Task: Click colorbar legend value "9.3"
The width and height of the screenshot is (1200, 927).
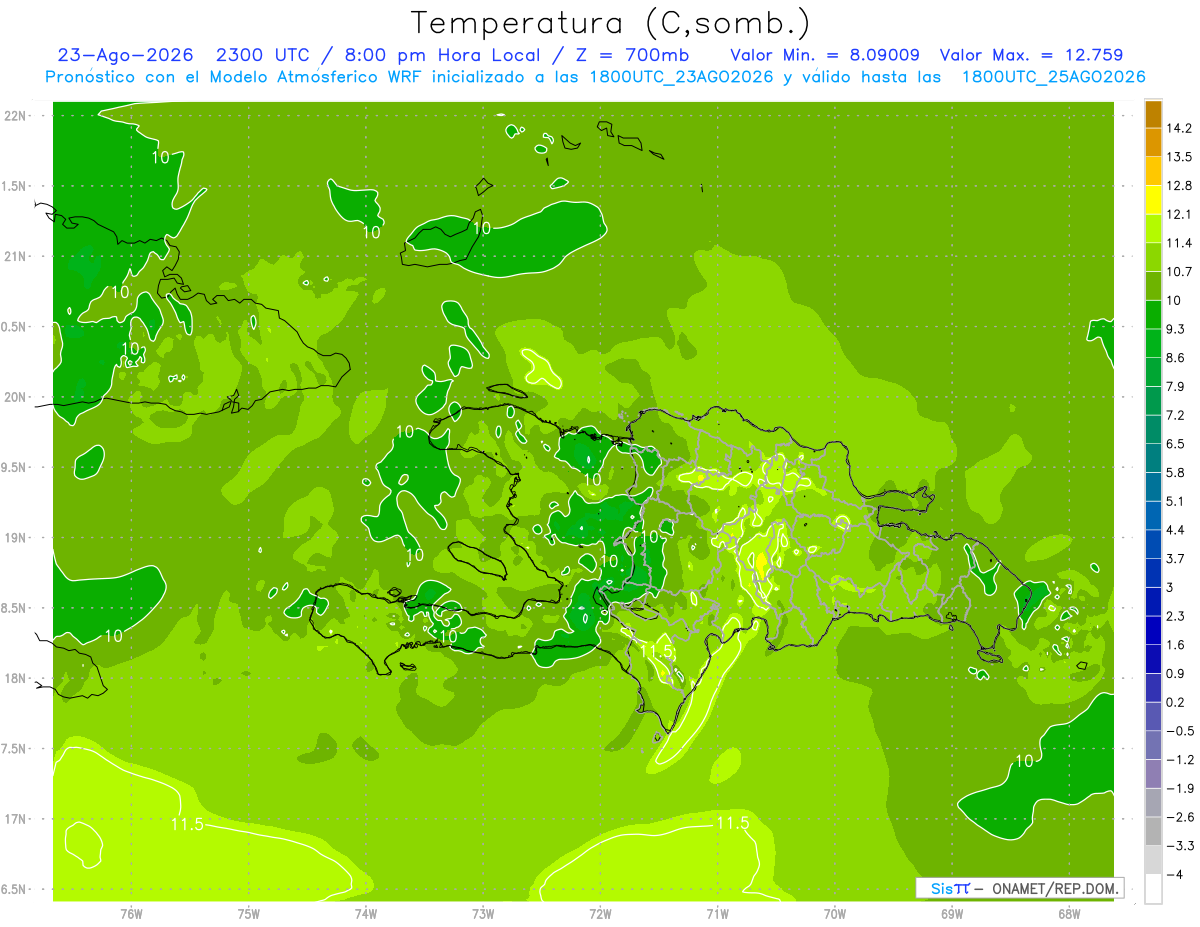Action: click(x=1175, y=329)
